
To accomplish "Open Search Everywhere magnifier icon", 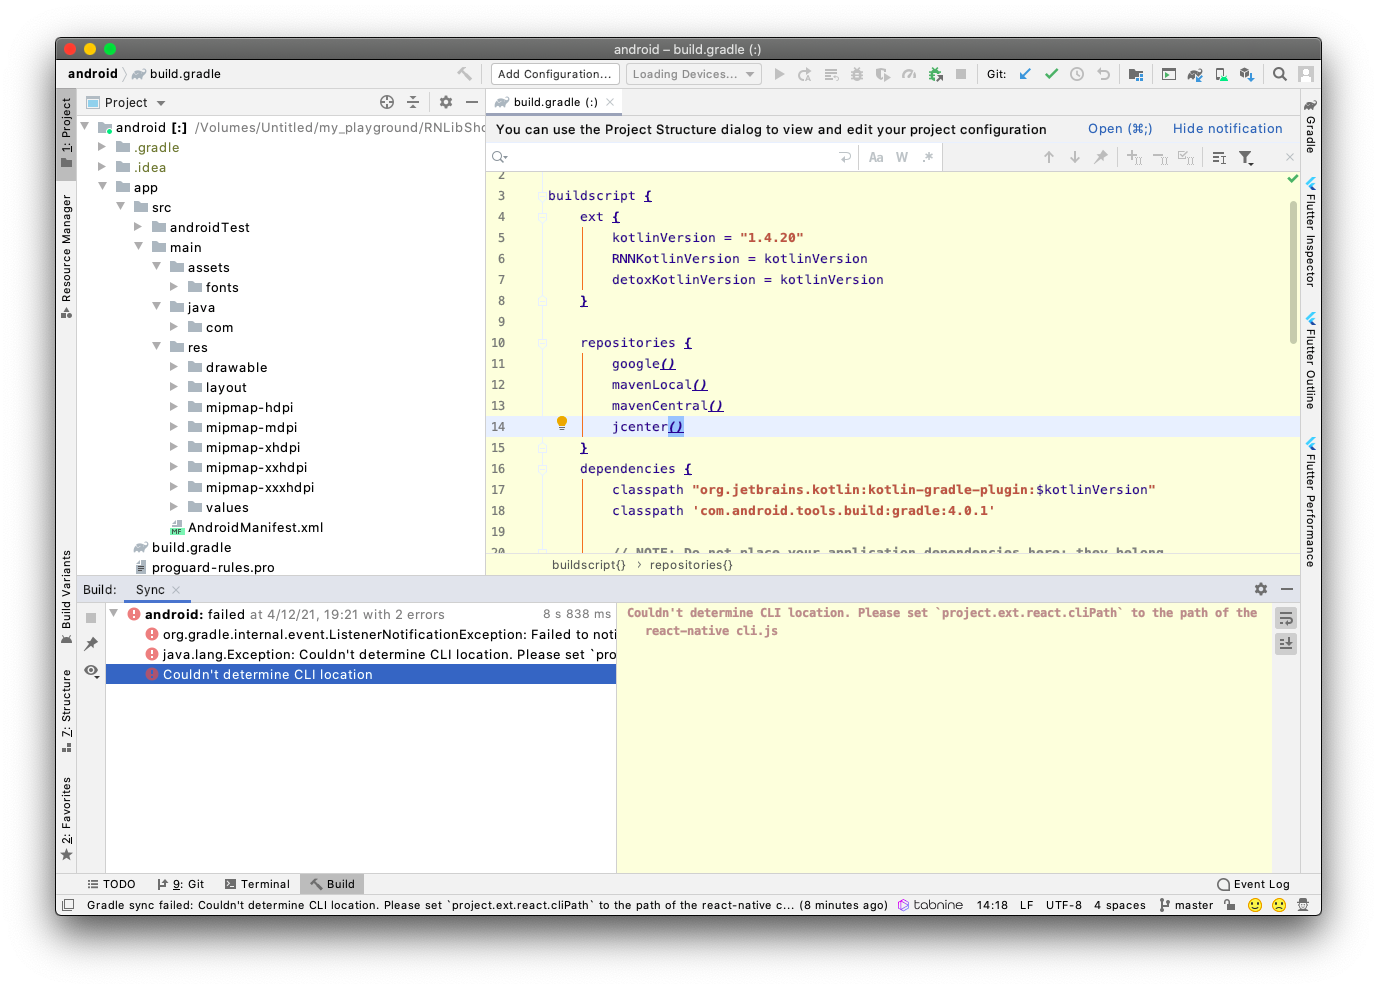I will [1280, 73].
